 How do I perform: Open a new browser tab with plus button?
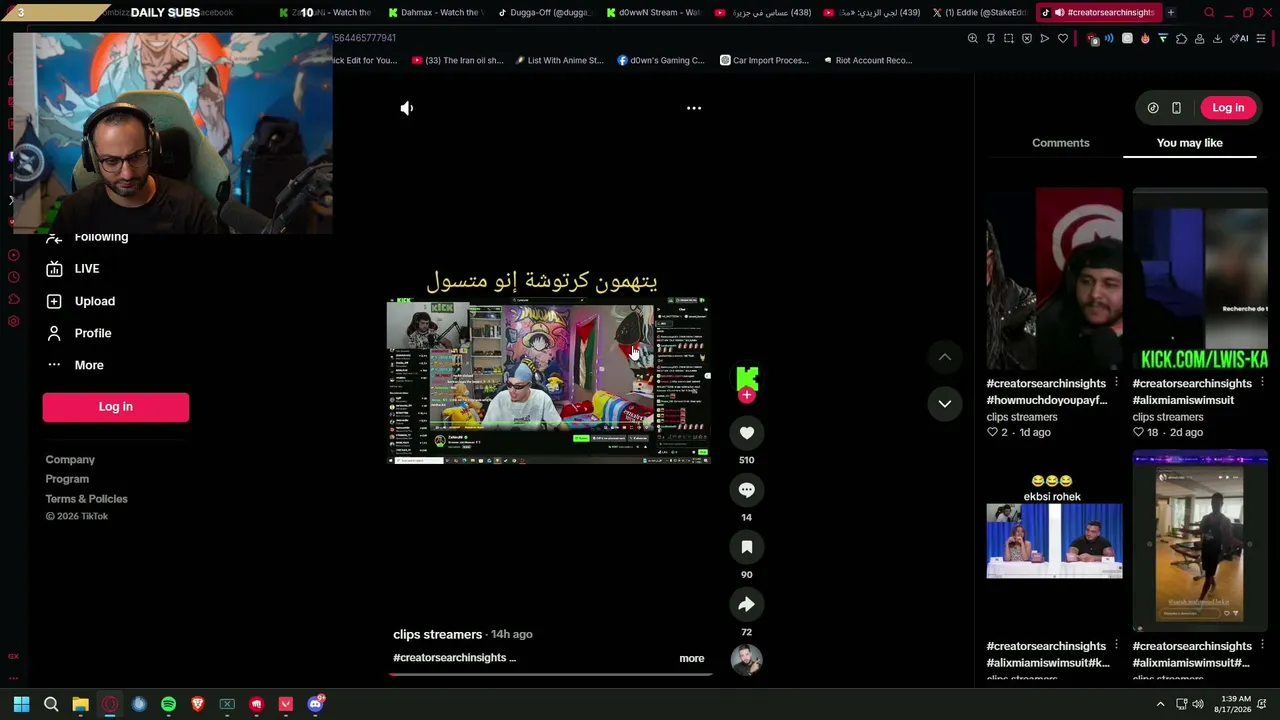[x=1171, y=12]
